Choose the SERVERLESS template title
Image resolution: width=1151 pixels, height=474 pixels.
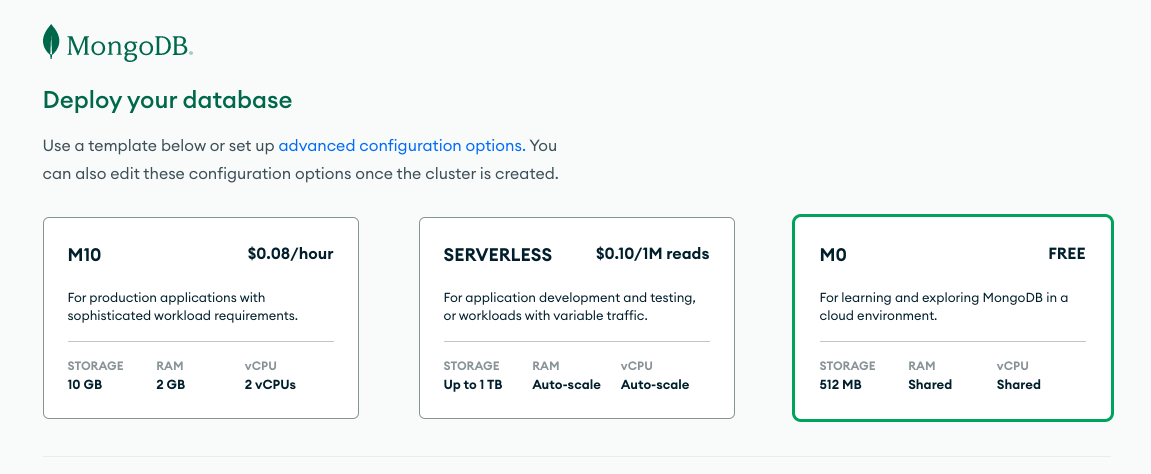point(497,255)
